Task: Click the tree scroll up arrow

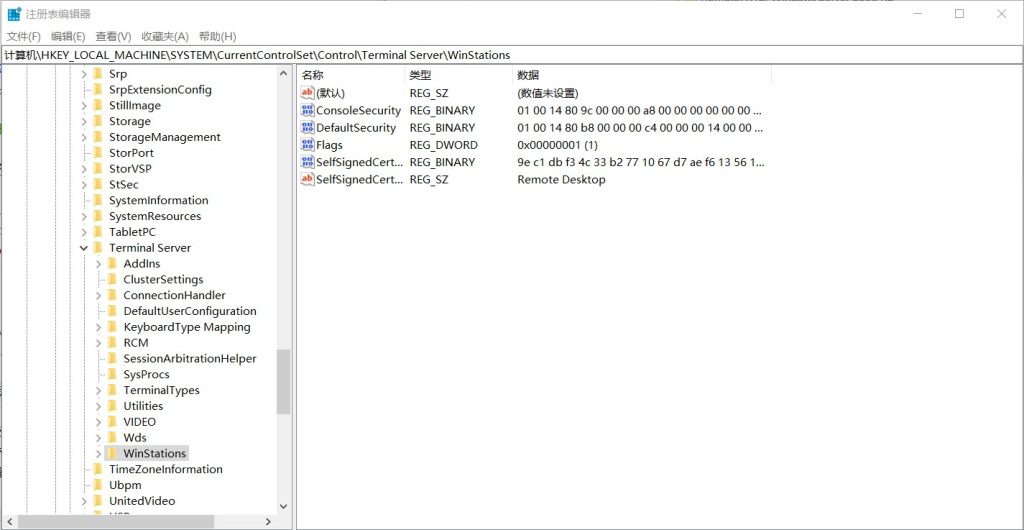Action: click(x=283, y=74)
